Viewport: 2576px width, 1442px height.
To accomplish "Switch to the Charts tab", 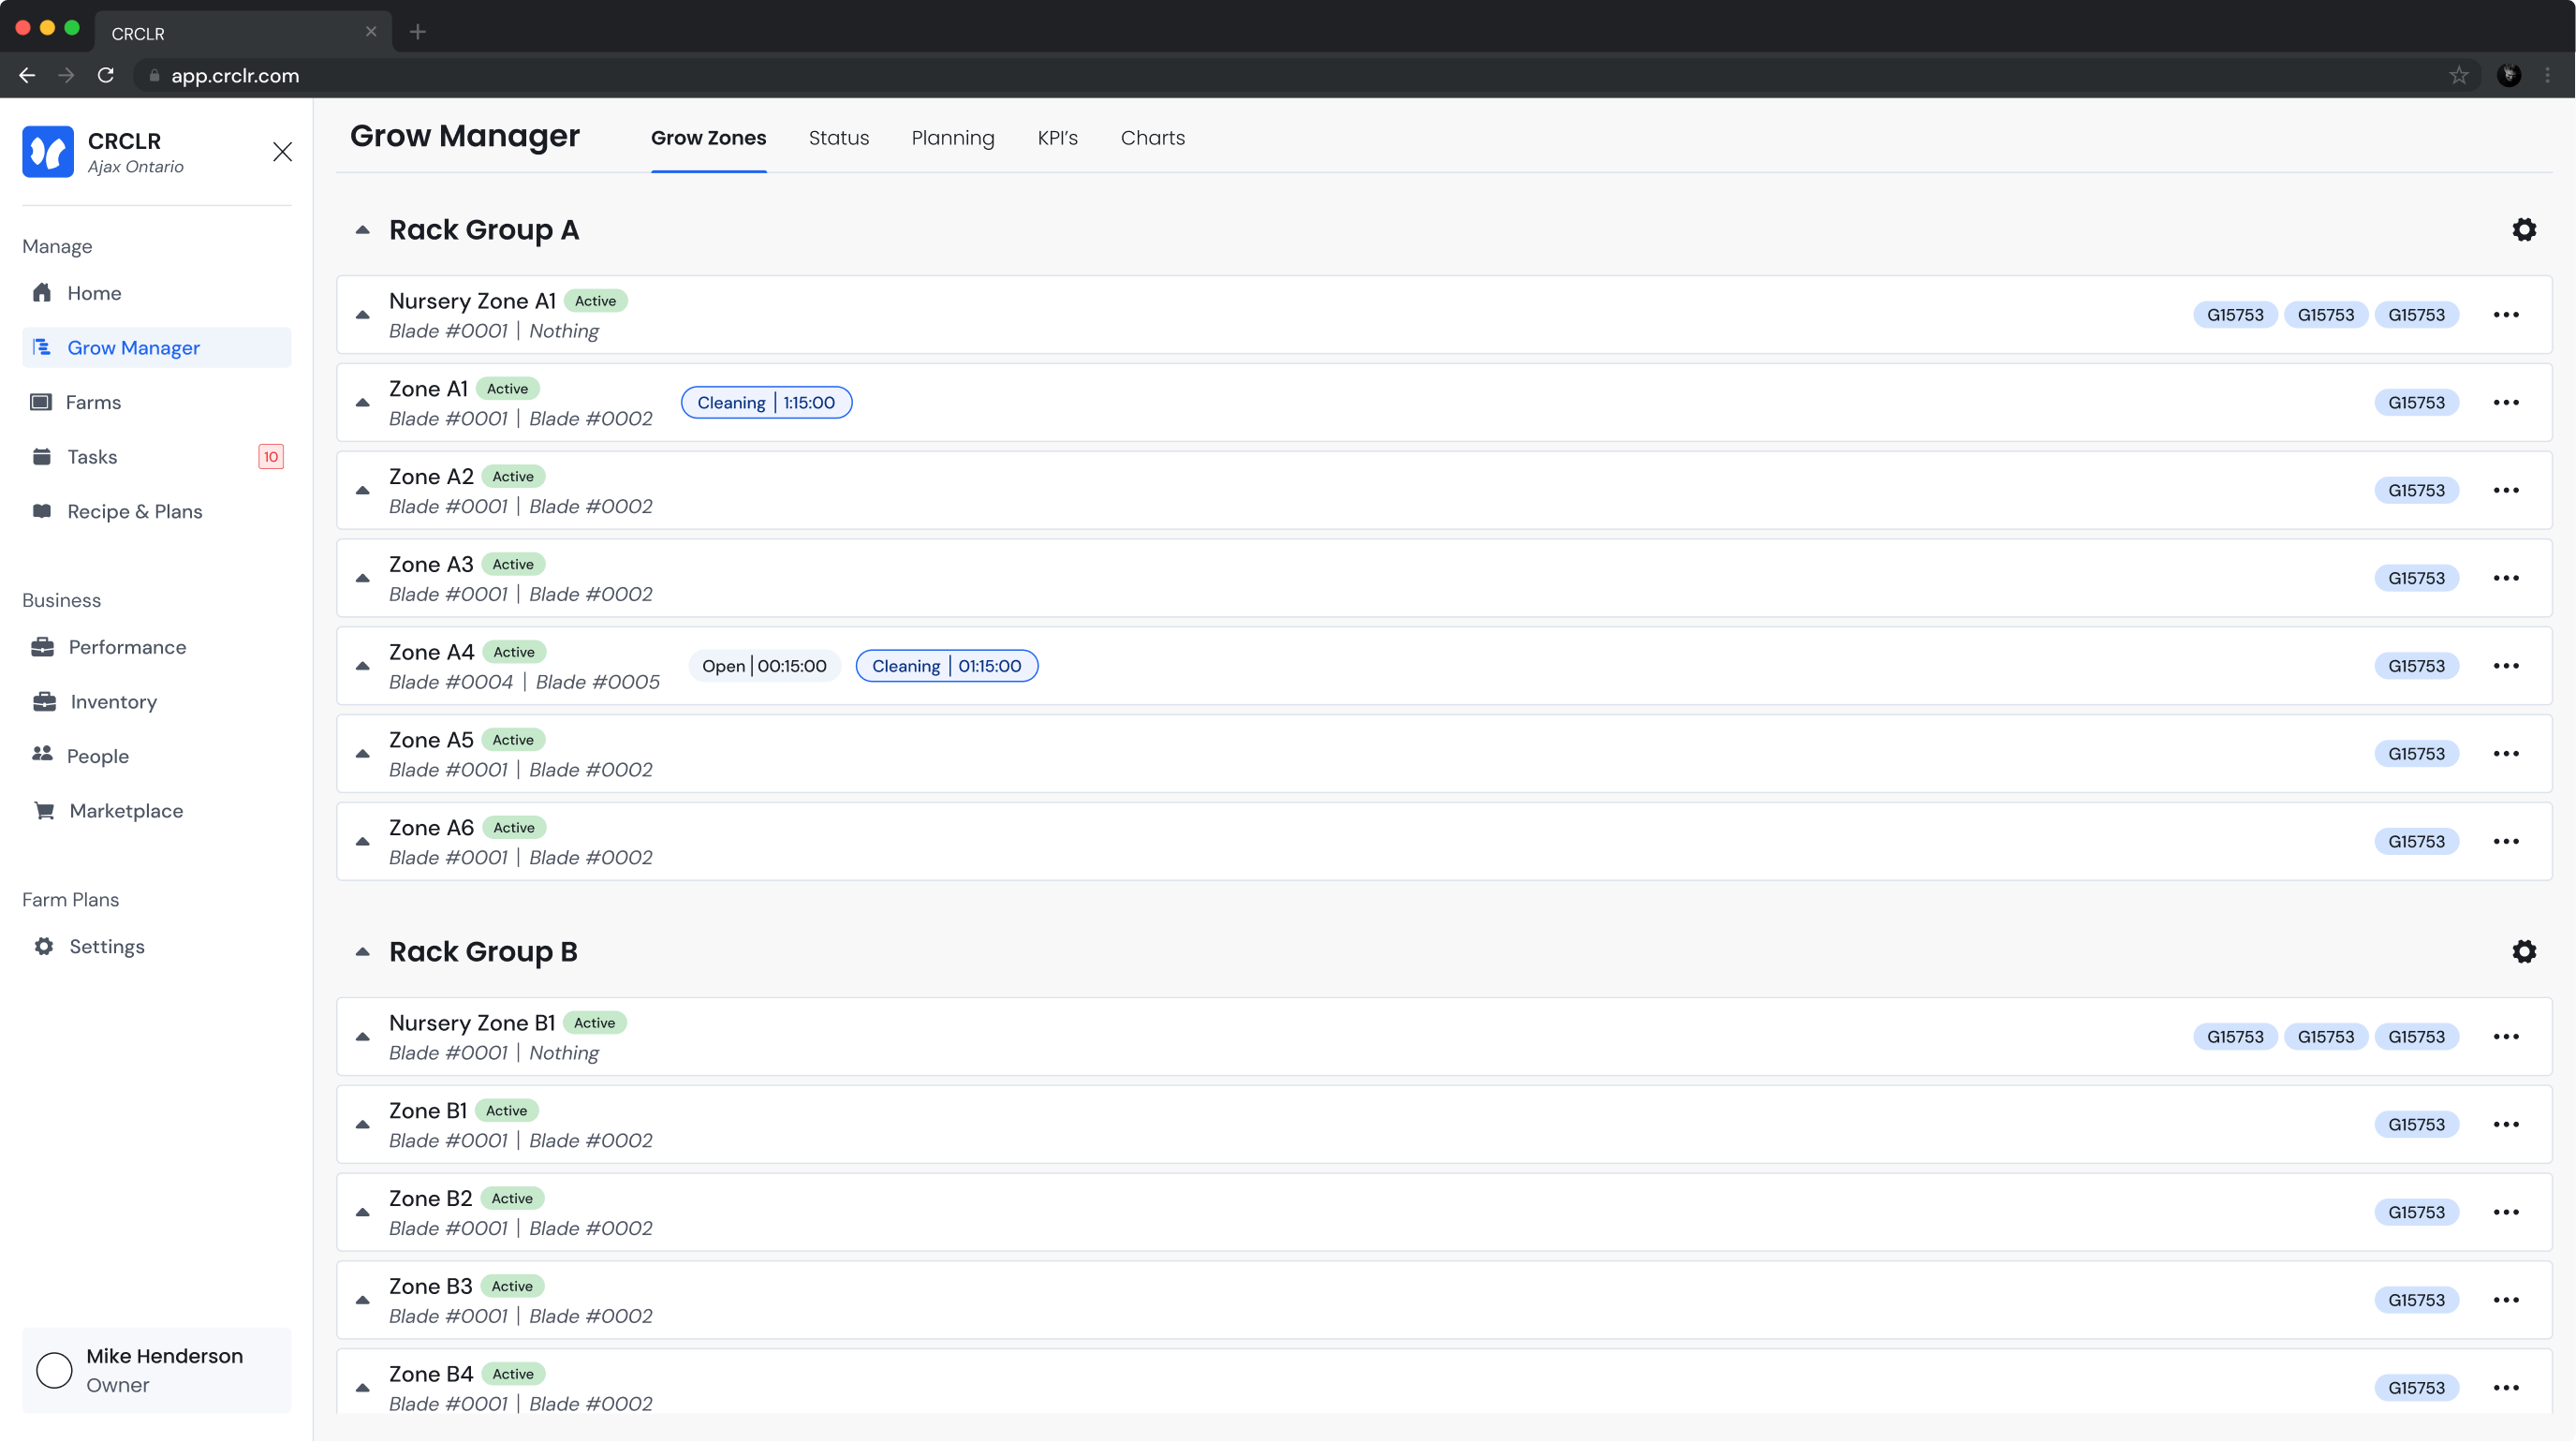I will (1152, 138).
